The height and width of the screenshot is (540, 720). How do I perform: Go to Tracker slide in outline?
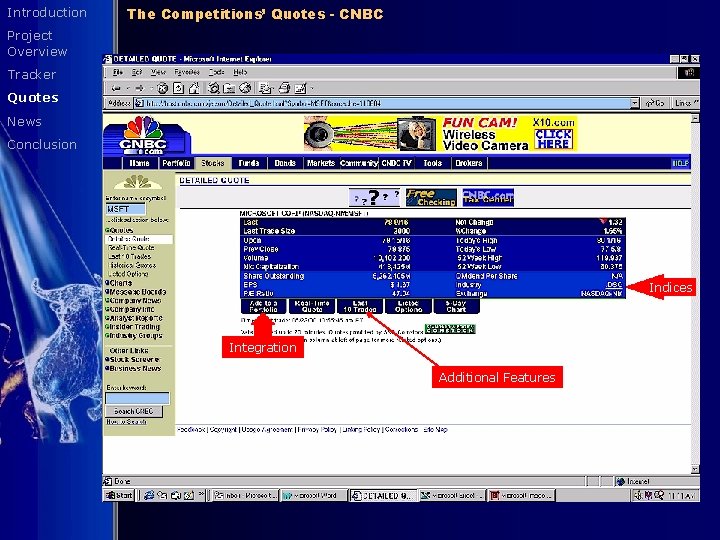[x=32, y=74]
